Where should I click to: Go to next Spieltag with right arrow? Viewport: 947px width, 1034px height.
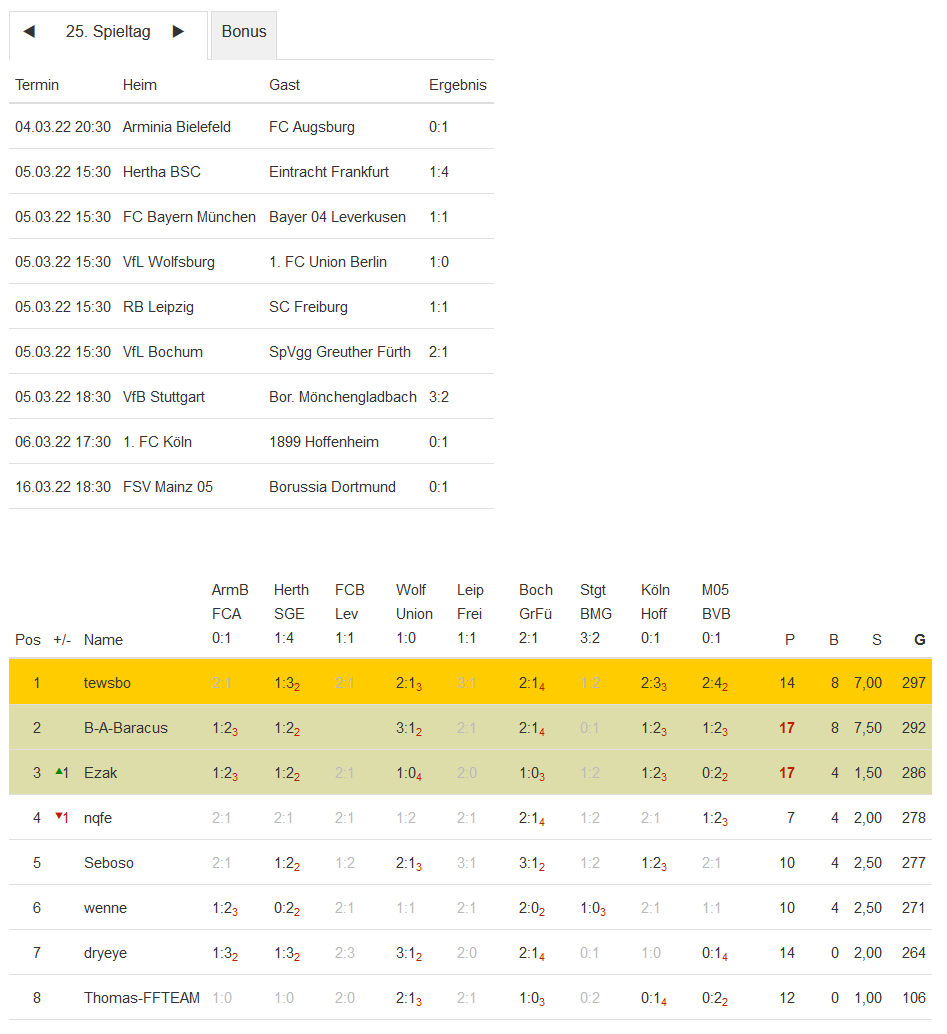[178, 32]
